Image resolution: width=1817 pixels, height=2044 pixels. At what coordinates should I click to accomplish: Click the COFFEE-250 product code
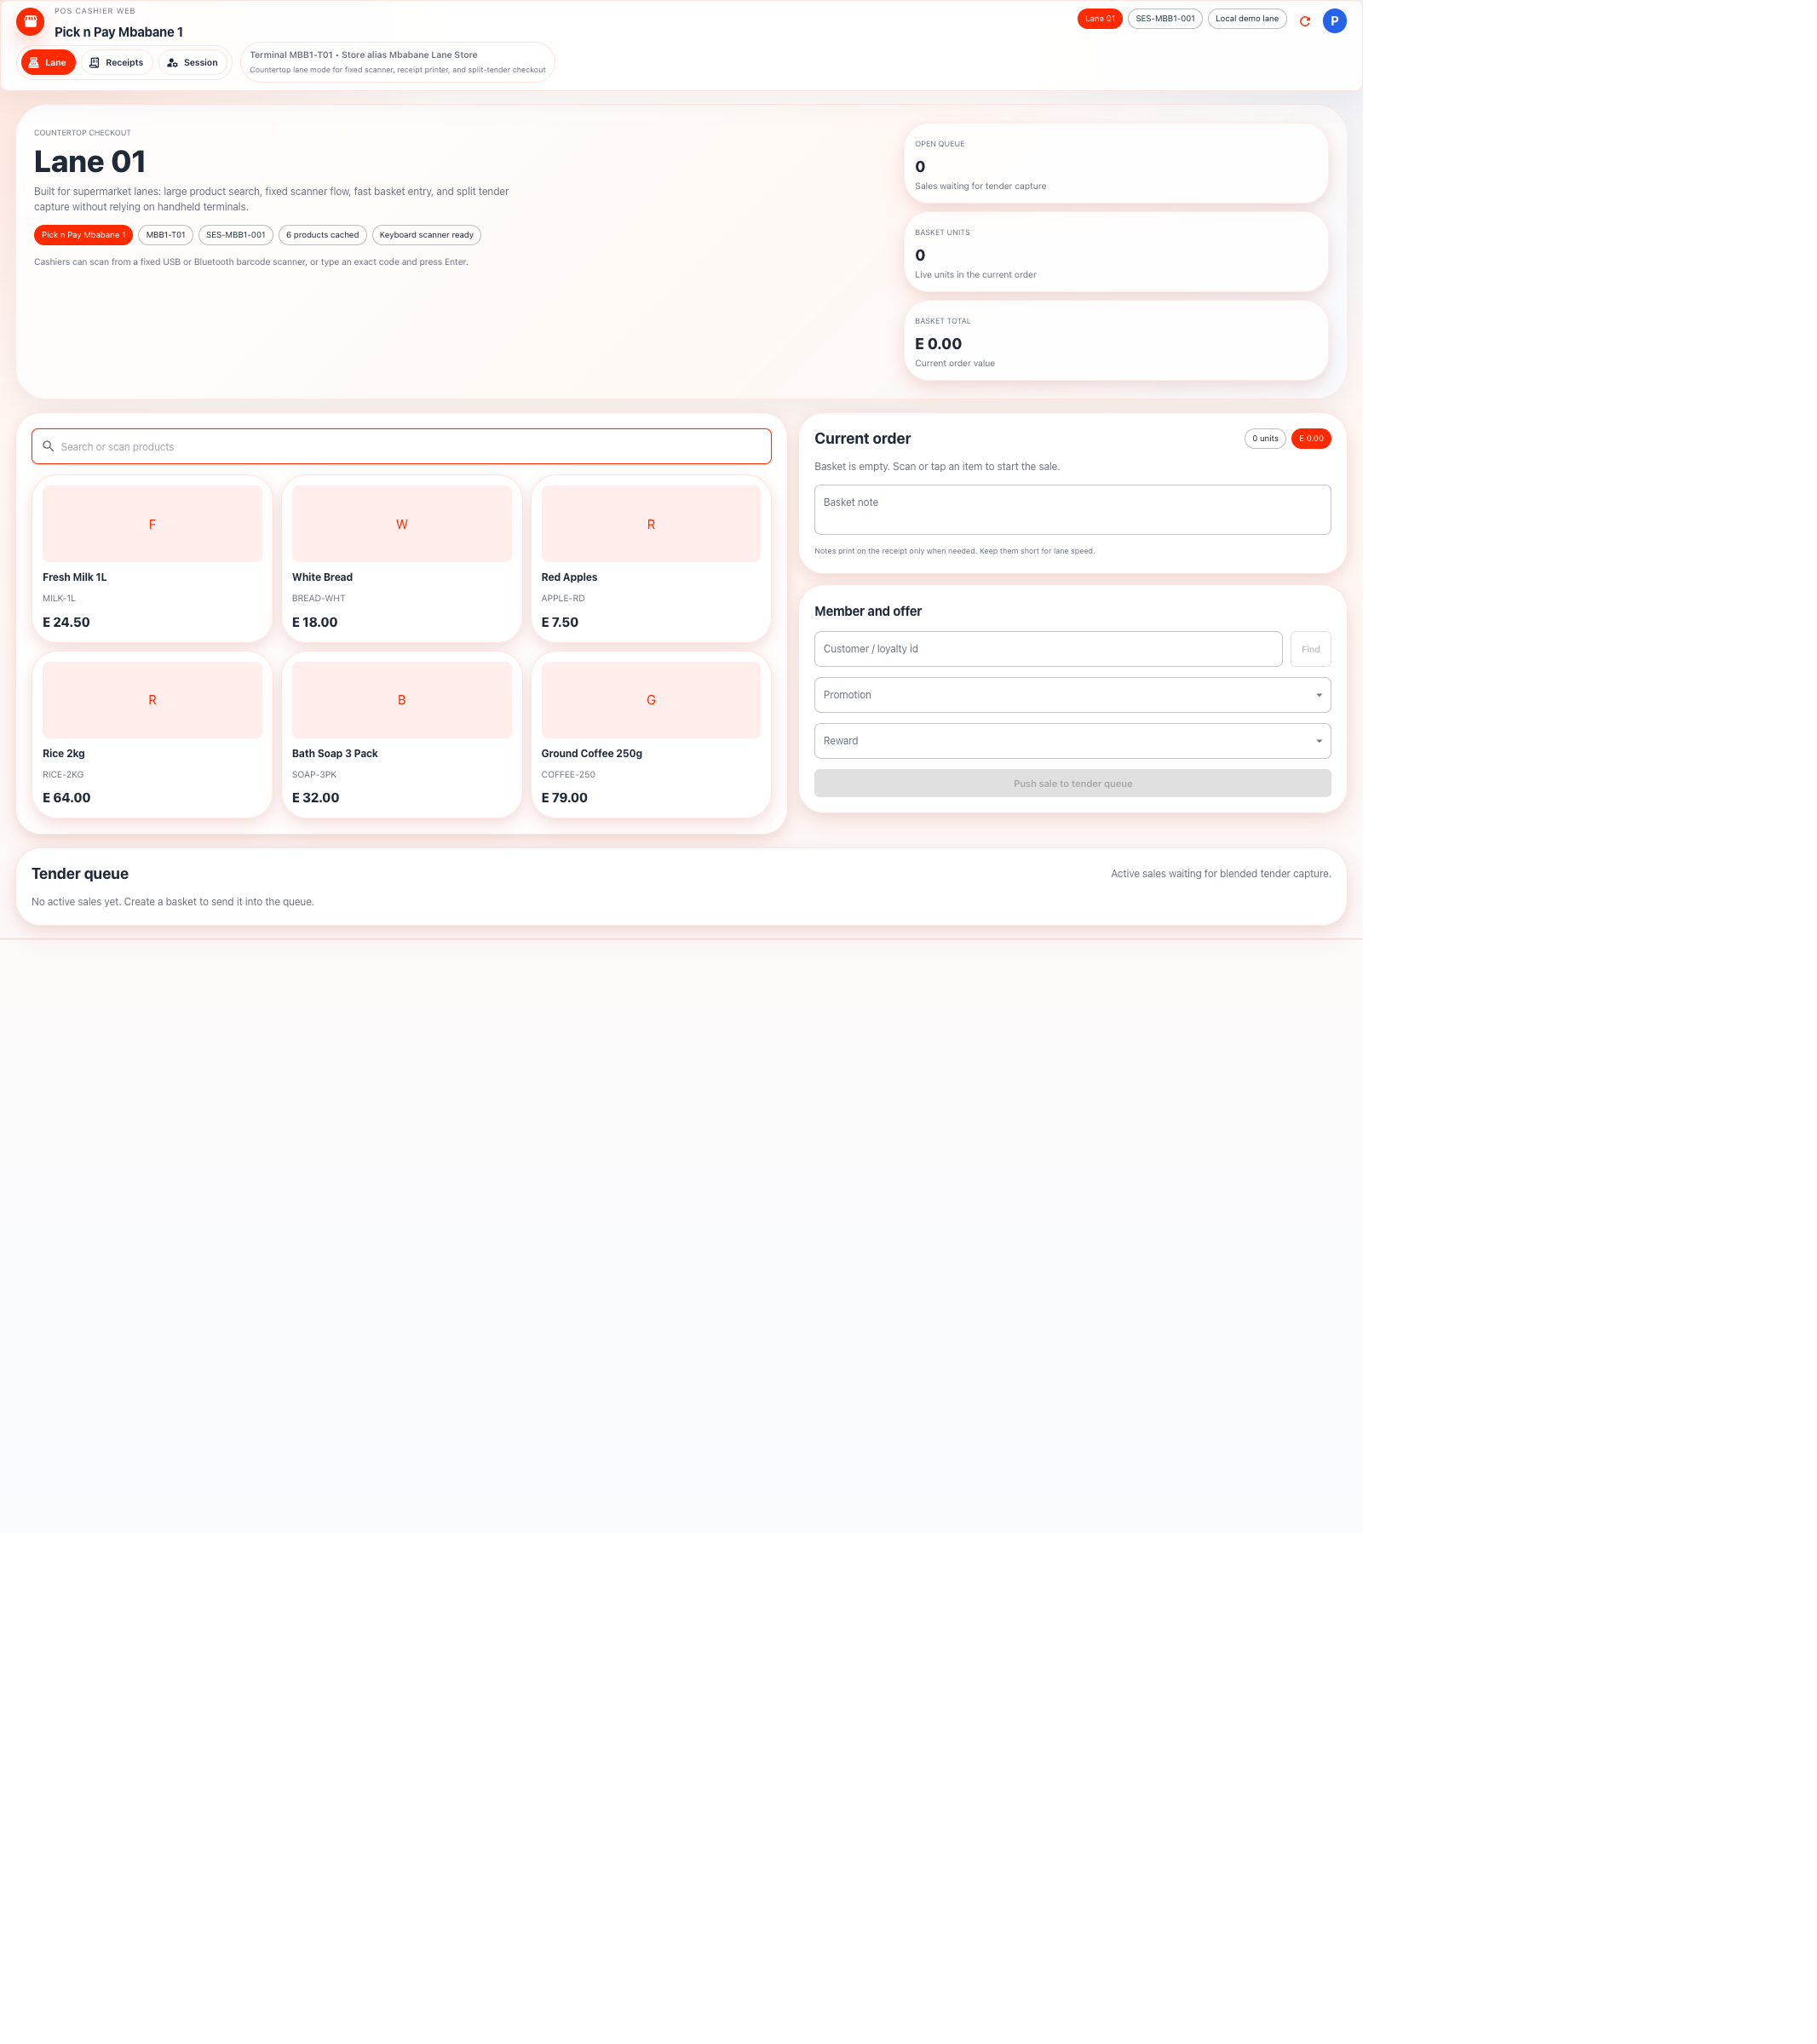568,775
